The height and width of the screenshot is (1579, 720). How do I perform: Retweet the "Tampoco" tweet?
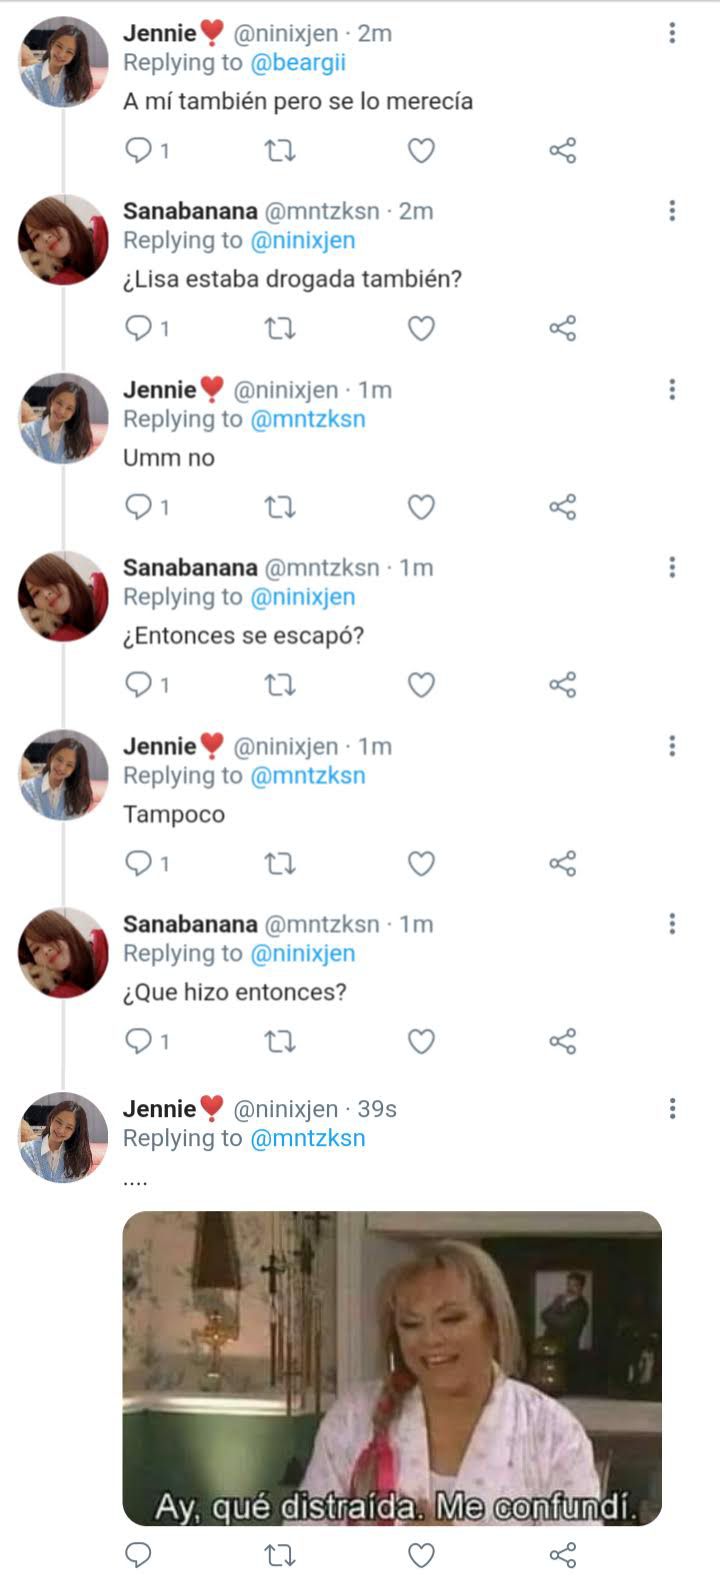(279, 863)
